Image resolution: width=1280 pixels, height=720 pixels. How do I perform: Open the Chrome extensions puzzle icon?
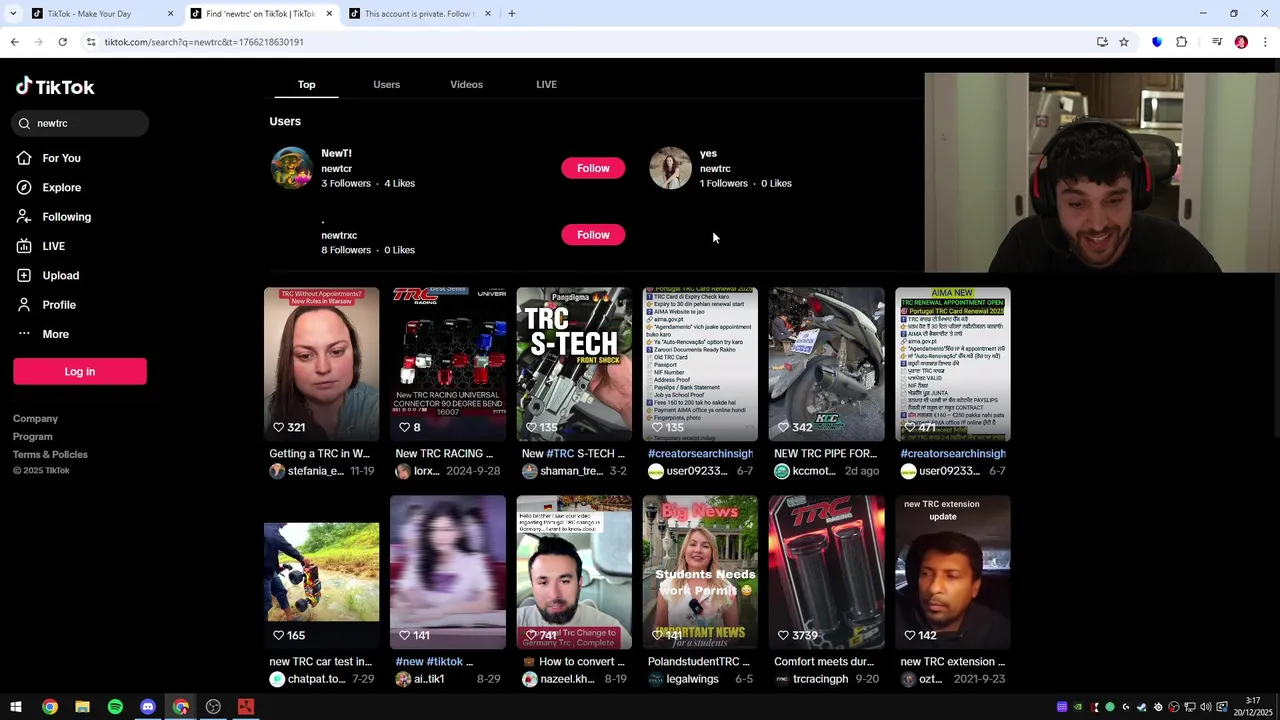[1181, 42]
